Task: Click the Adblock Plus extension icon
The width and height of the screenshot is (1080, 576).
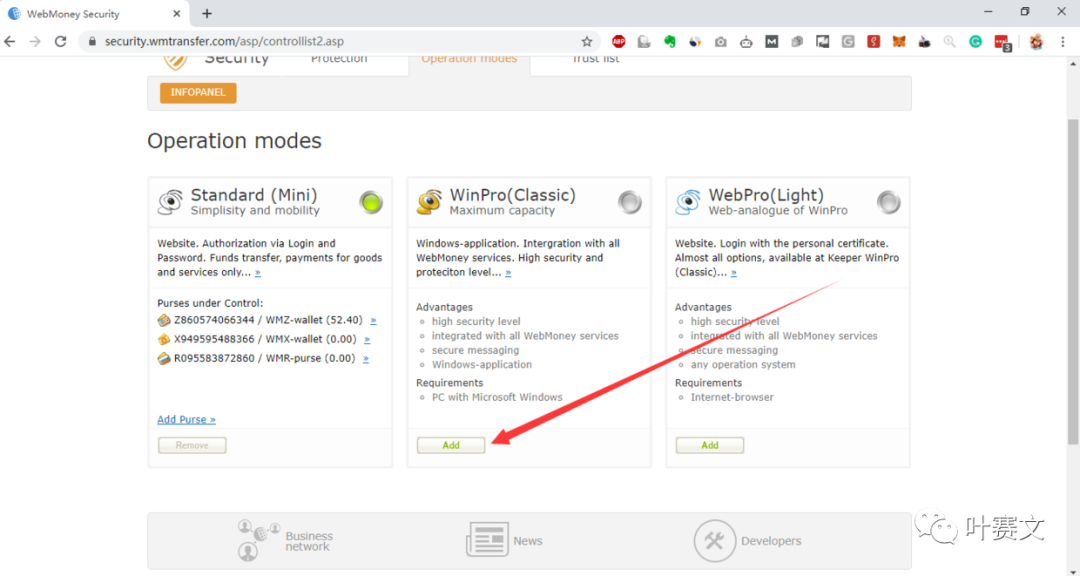Action: pos(619,42)
